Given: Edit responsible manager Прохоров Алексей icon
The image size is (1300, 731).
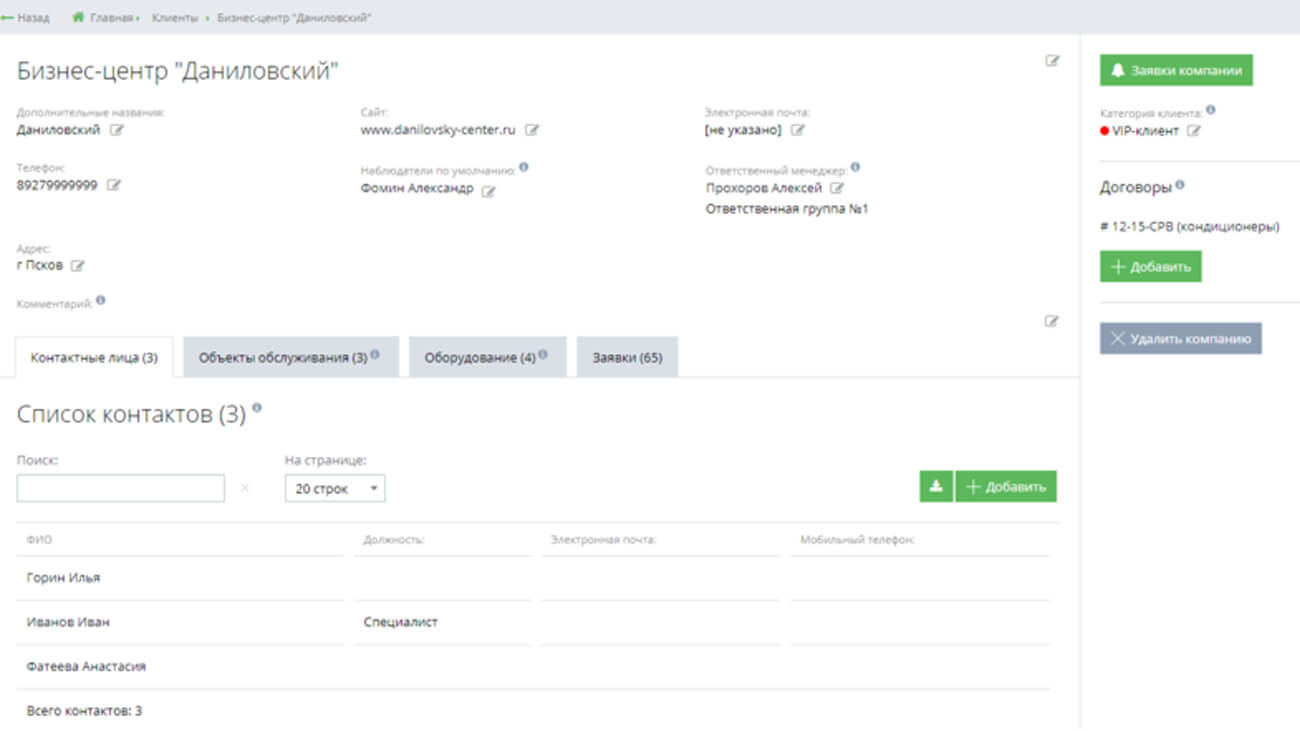Looking at the screenshot, I should [837, 188].
